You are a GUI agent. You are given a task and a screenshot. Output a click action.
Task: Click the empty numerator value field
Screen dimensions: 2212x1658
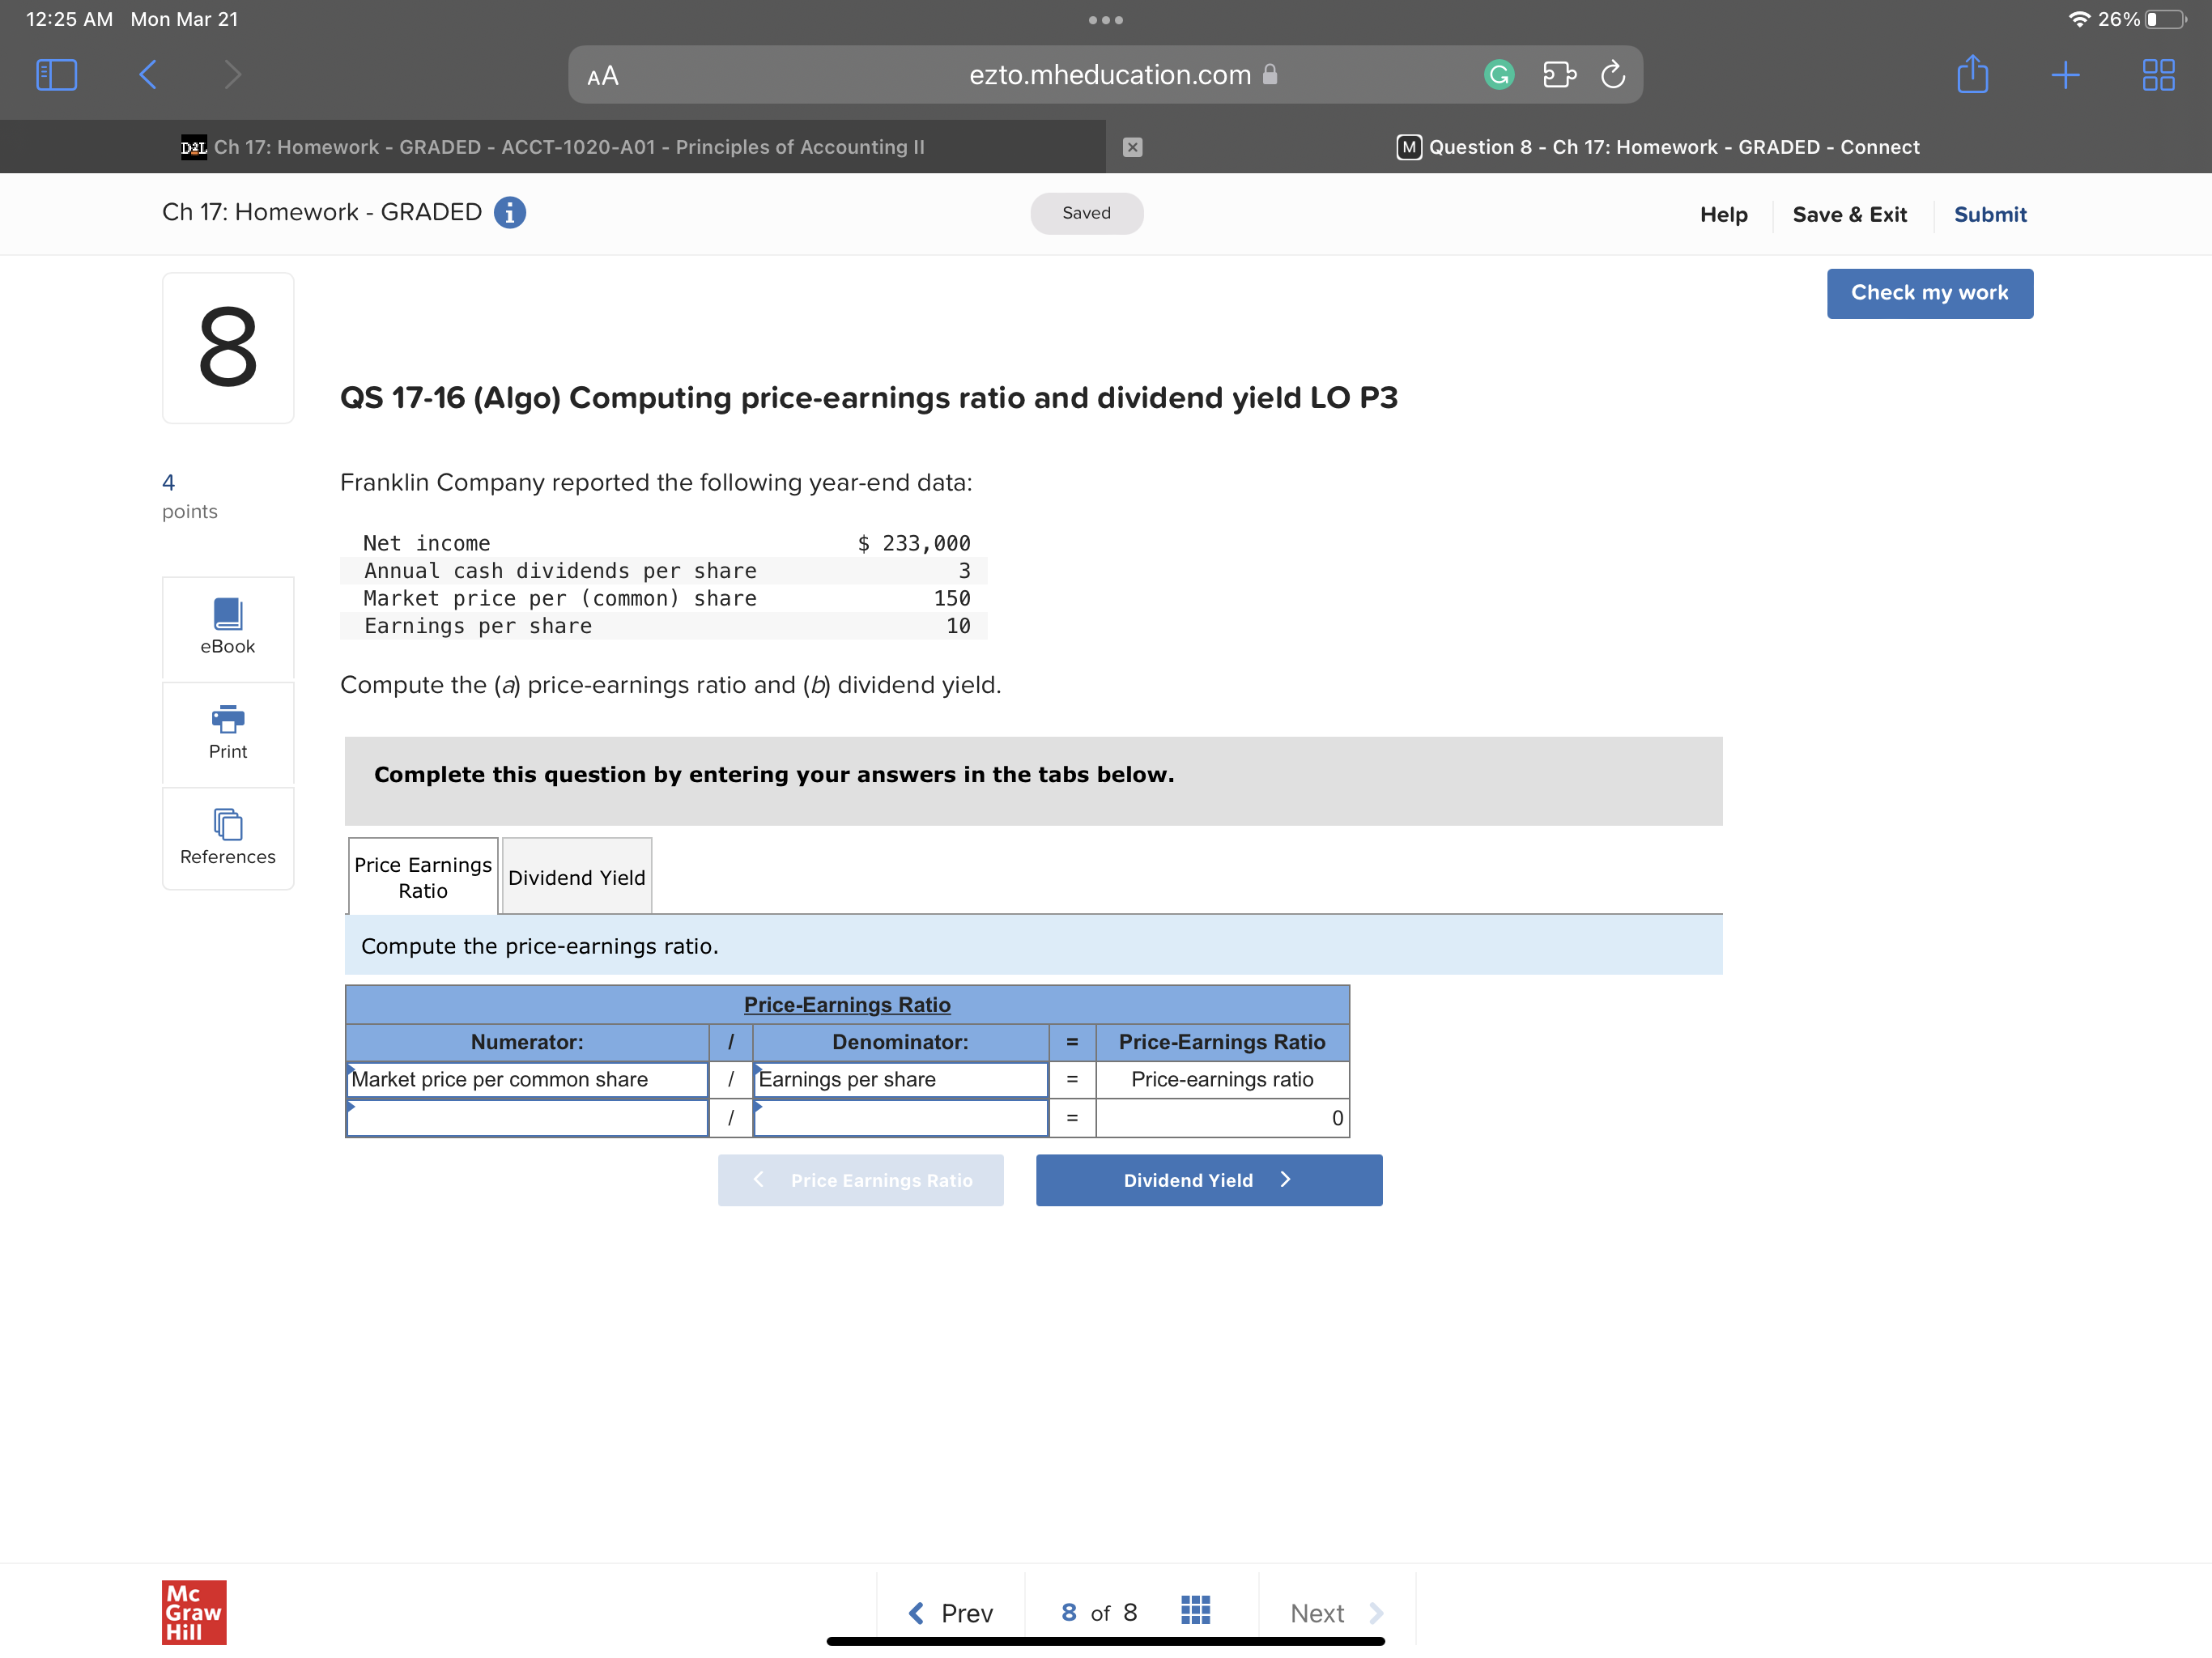527,1118
